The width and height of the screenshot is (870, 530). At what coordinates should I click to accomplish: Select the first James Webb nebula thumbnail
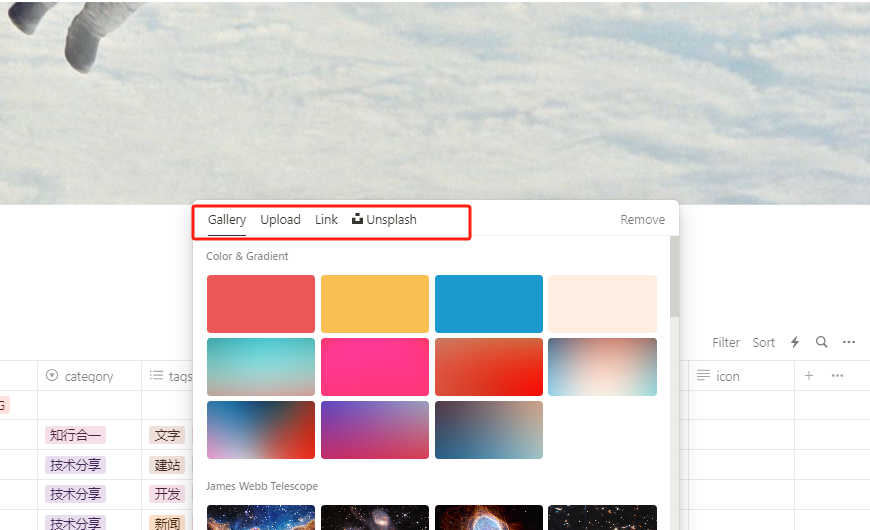(261, 517)
